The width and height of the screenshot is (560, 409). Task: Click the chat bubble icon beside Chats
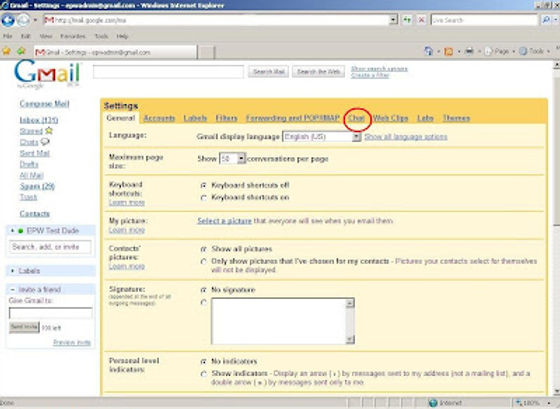45,142
